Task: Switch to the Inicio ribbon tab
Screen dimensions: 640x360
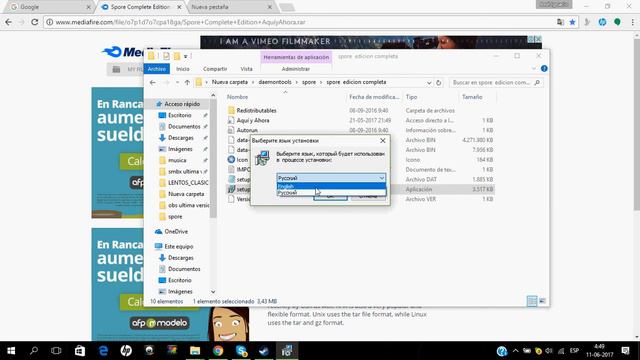Action: [182, 69]
